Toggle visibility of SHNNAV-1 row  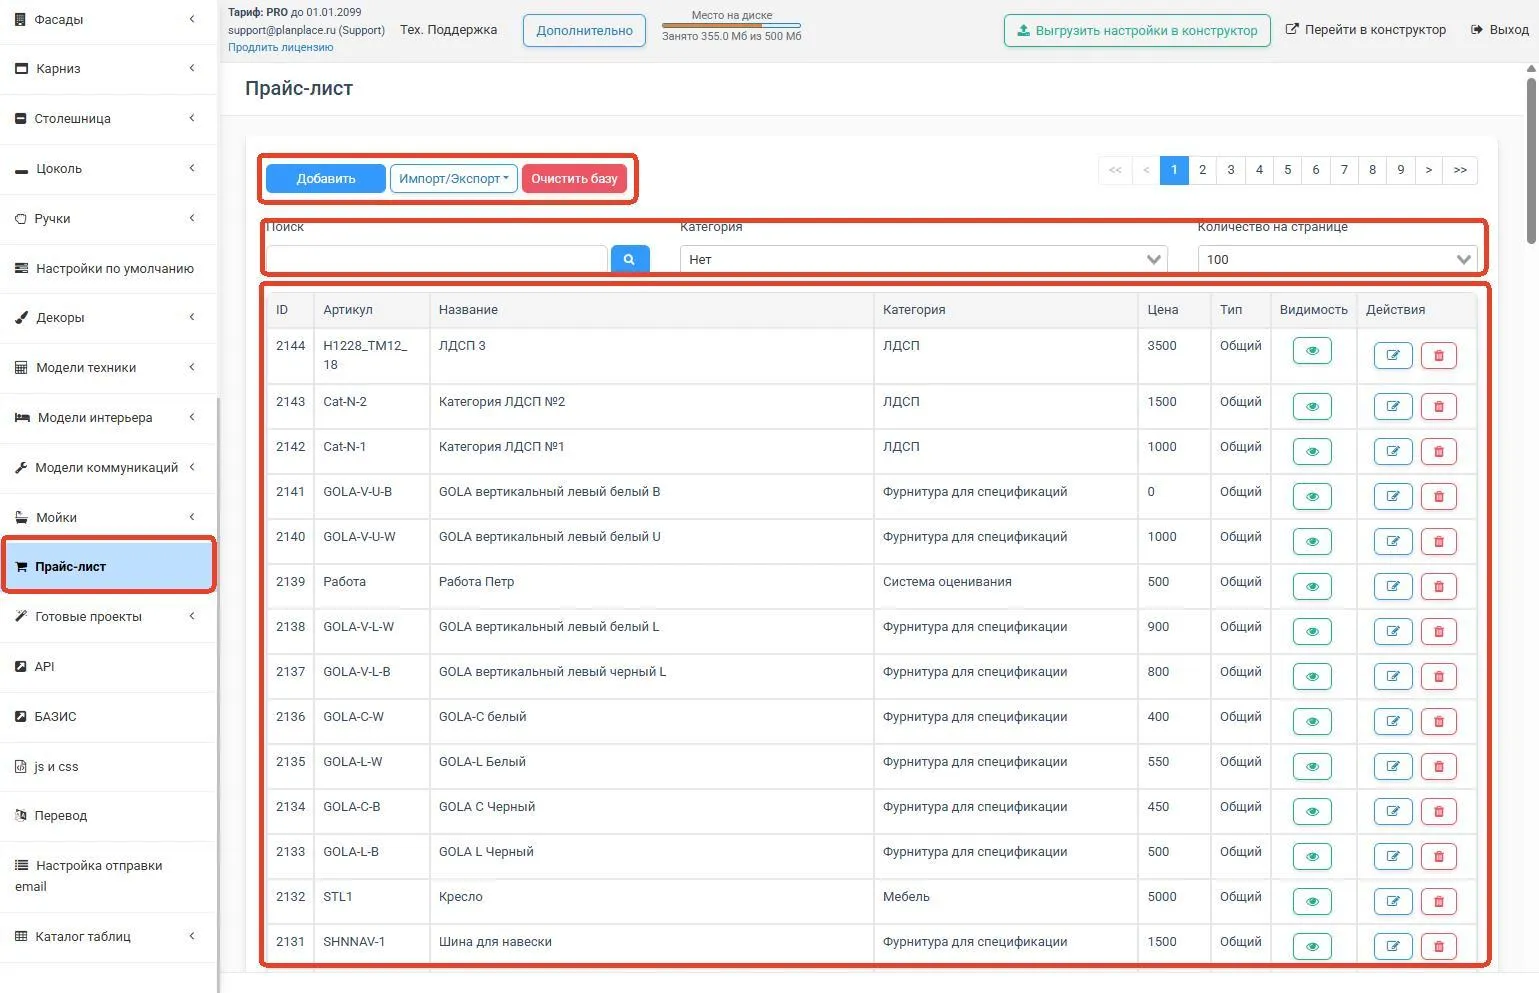click(1312, 946)
